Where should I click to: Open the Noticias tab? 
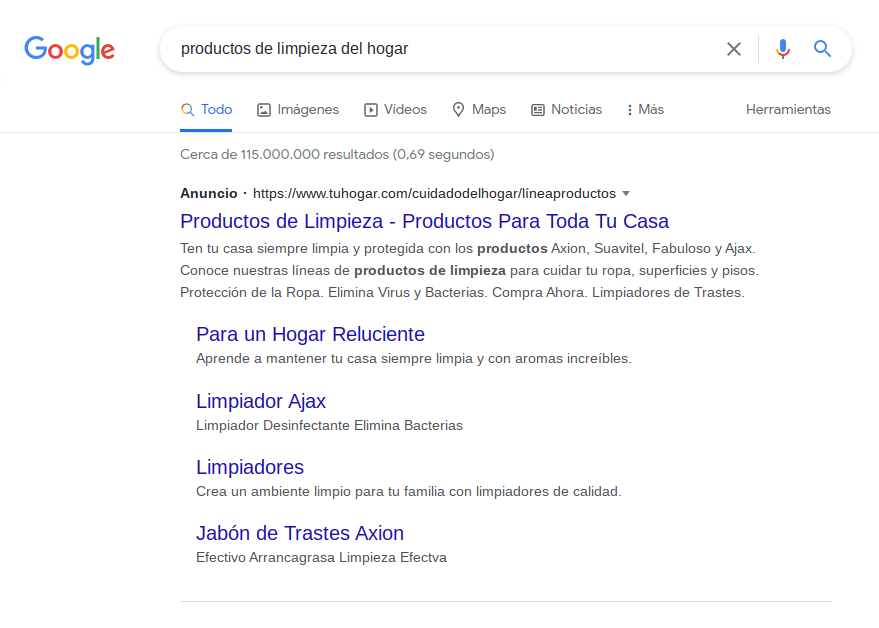566,109
